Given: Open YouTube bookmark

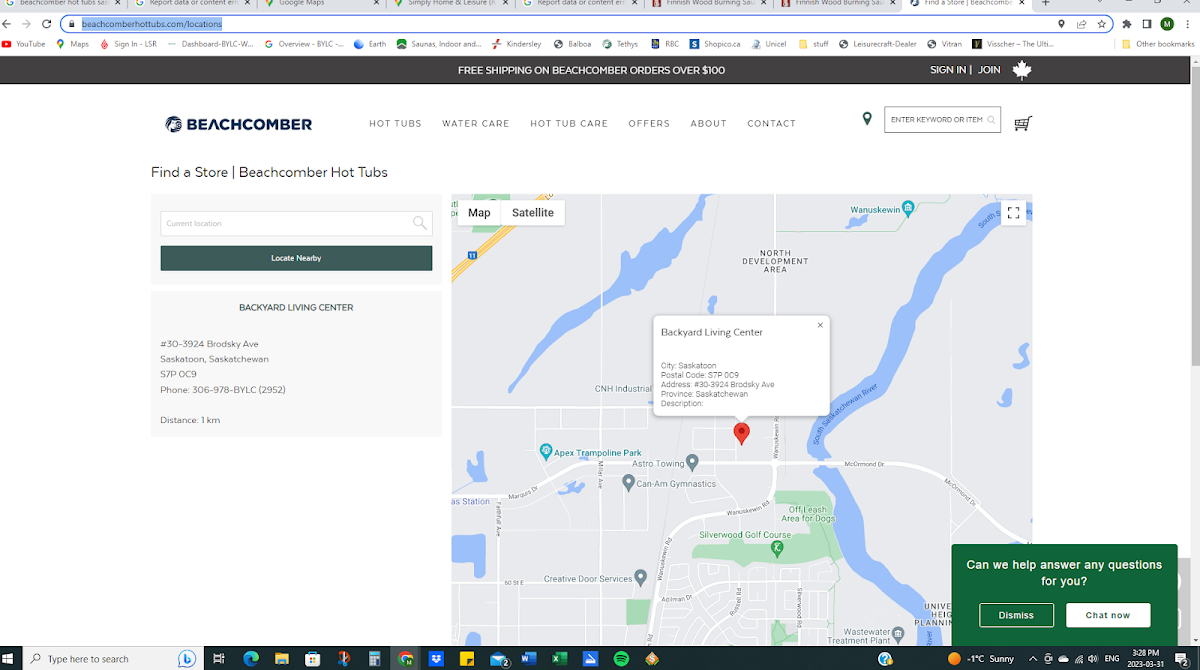Looking at the screenshot, I should click(24, 44).
